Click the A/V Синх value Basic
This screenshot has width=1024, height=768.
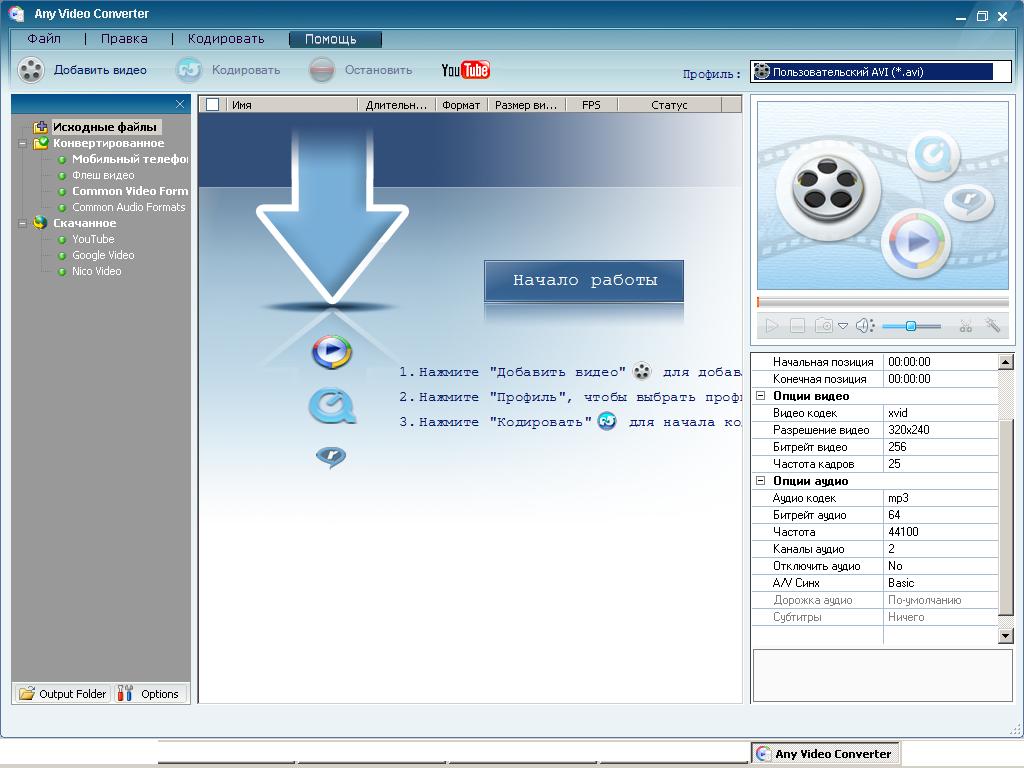tap(940, 583)
